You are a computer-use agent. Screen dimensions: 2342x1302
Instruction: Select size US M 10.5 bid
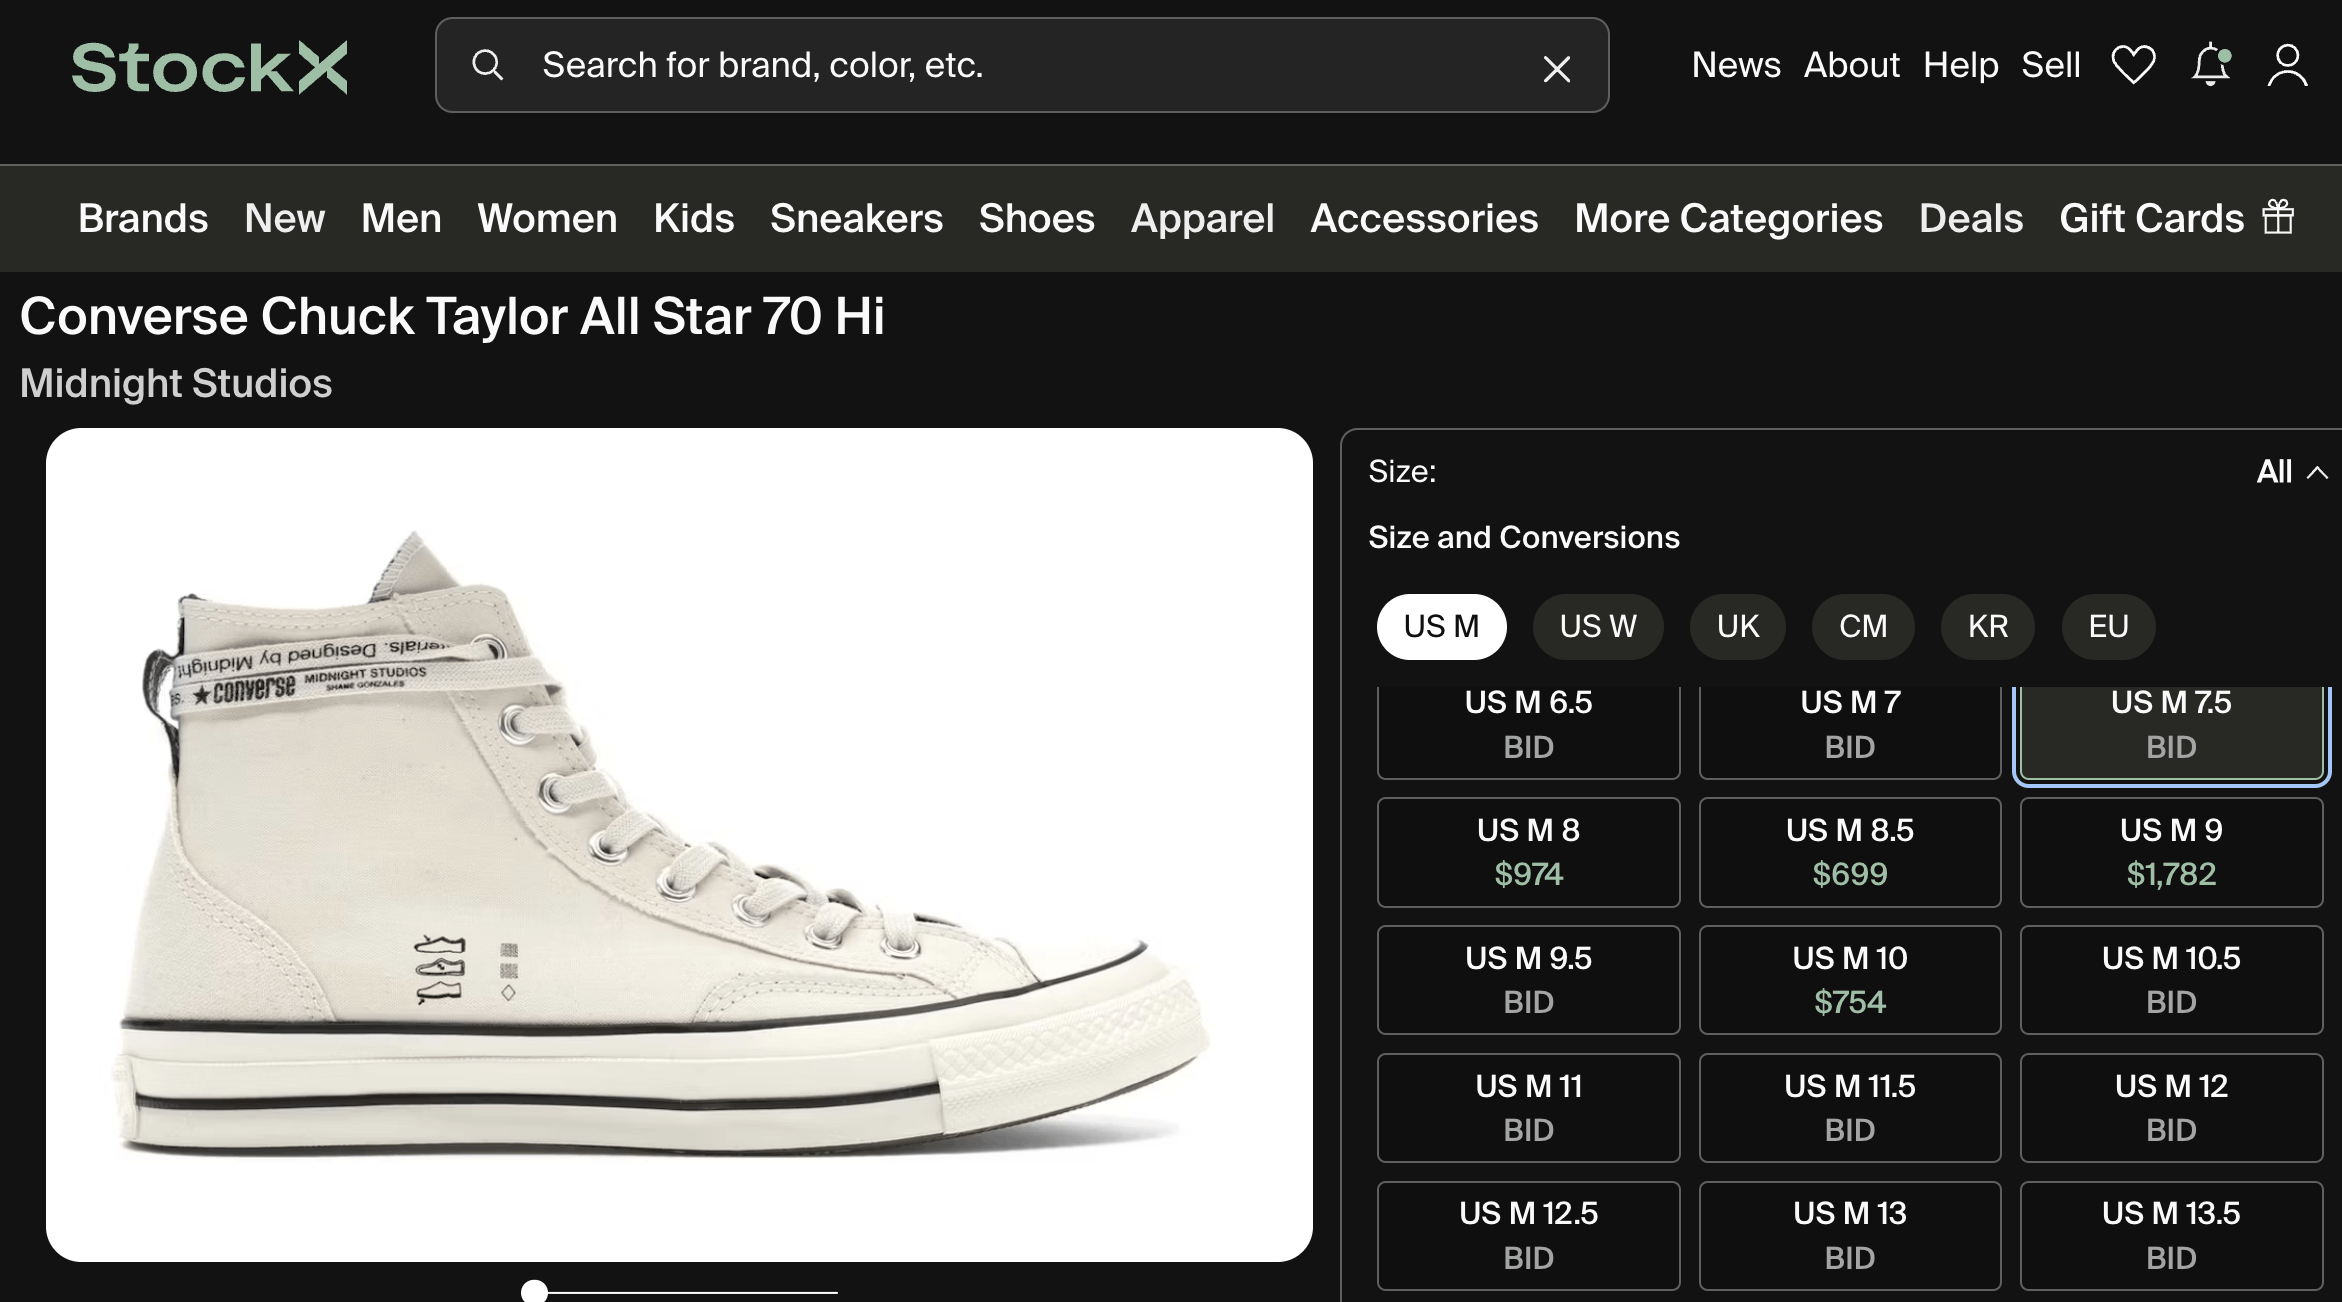[x=2171, y=980]
